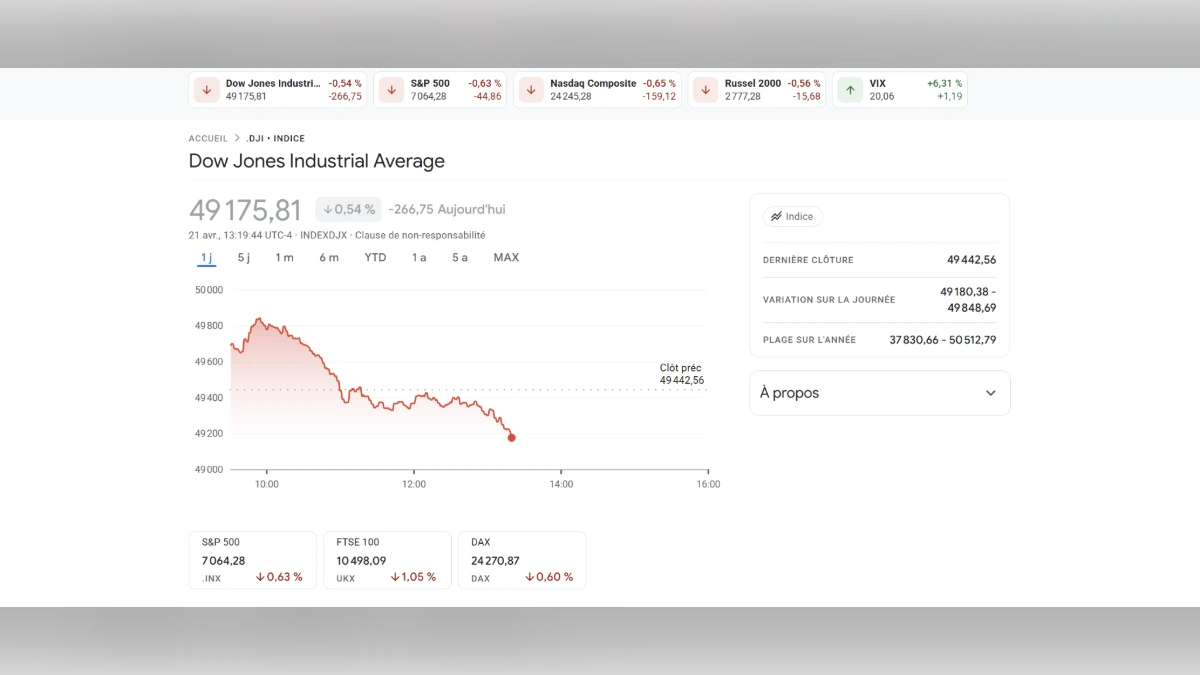Expand the À propos section
Image resolution: width=1200 pixels, height=675 pixels.
[990, 392]
